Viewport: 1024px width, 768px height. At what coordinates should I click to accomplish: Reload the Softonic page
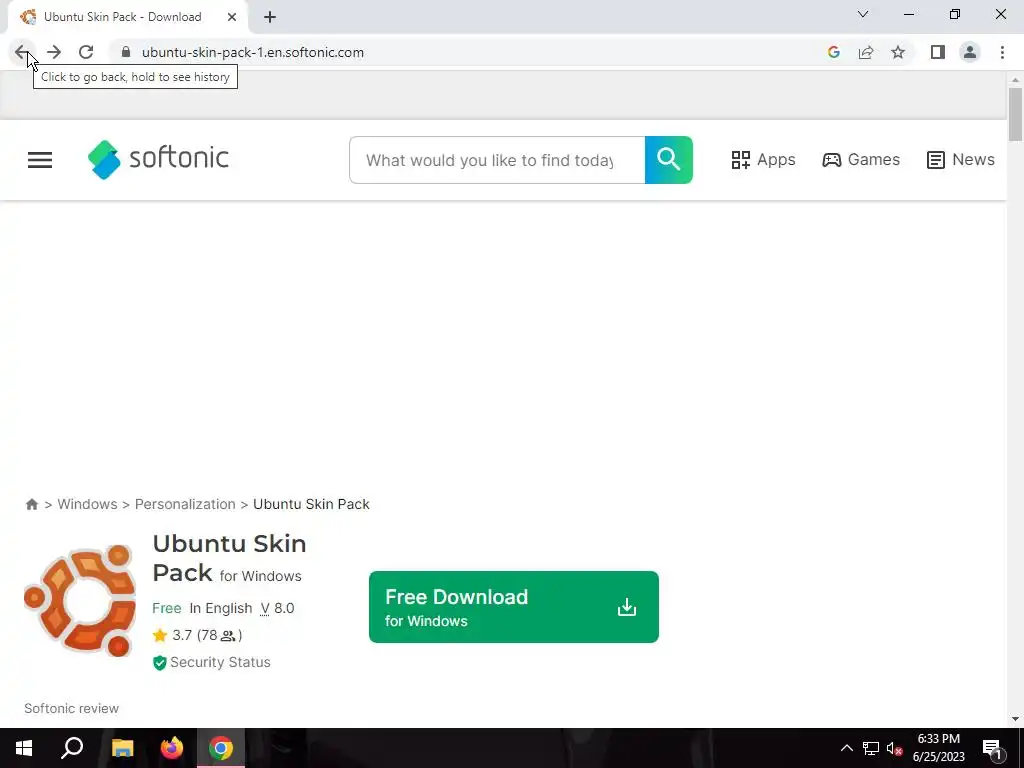coord(86,52)
